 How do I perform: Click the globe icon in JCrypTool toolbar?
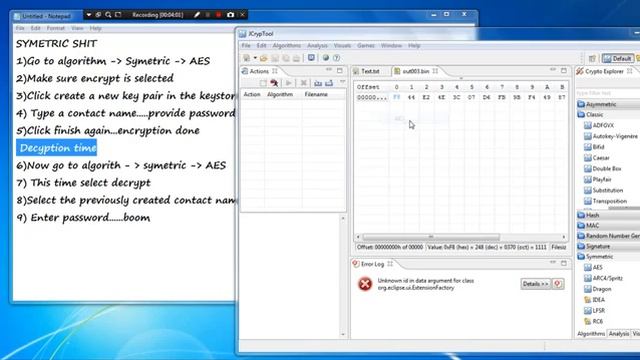click(326, 58)
